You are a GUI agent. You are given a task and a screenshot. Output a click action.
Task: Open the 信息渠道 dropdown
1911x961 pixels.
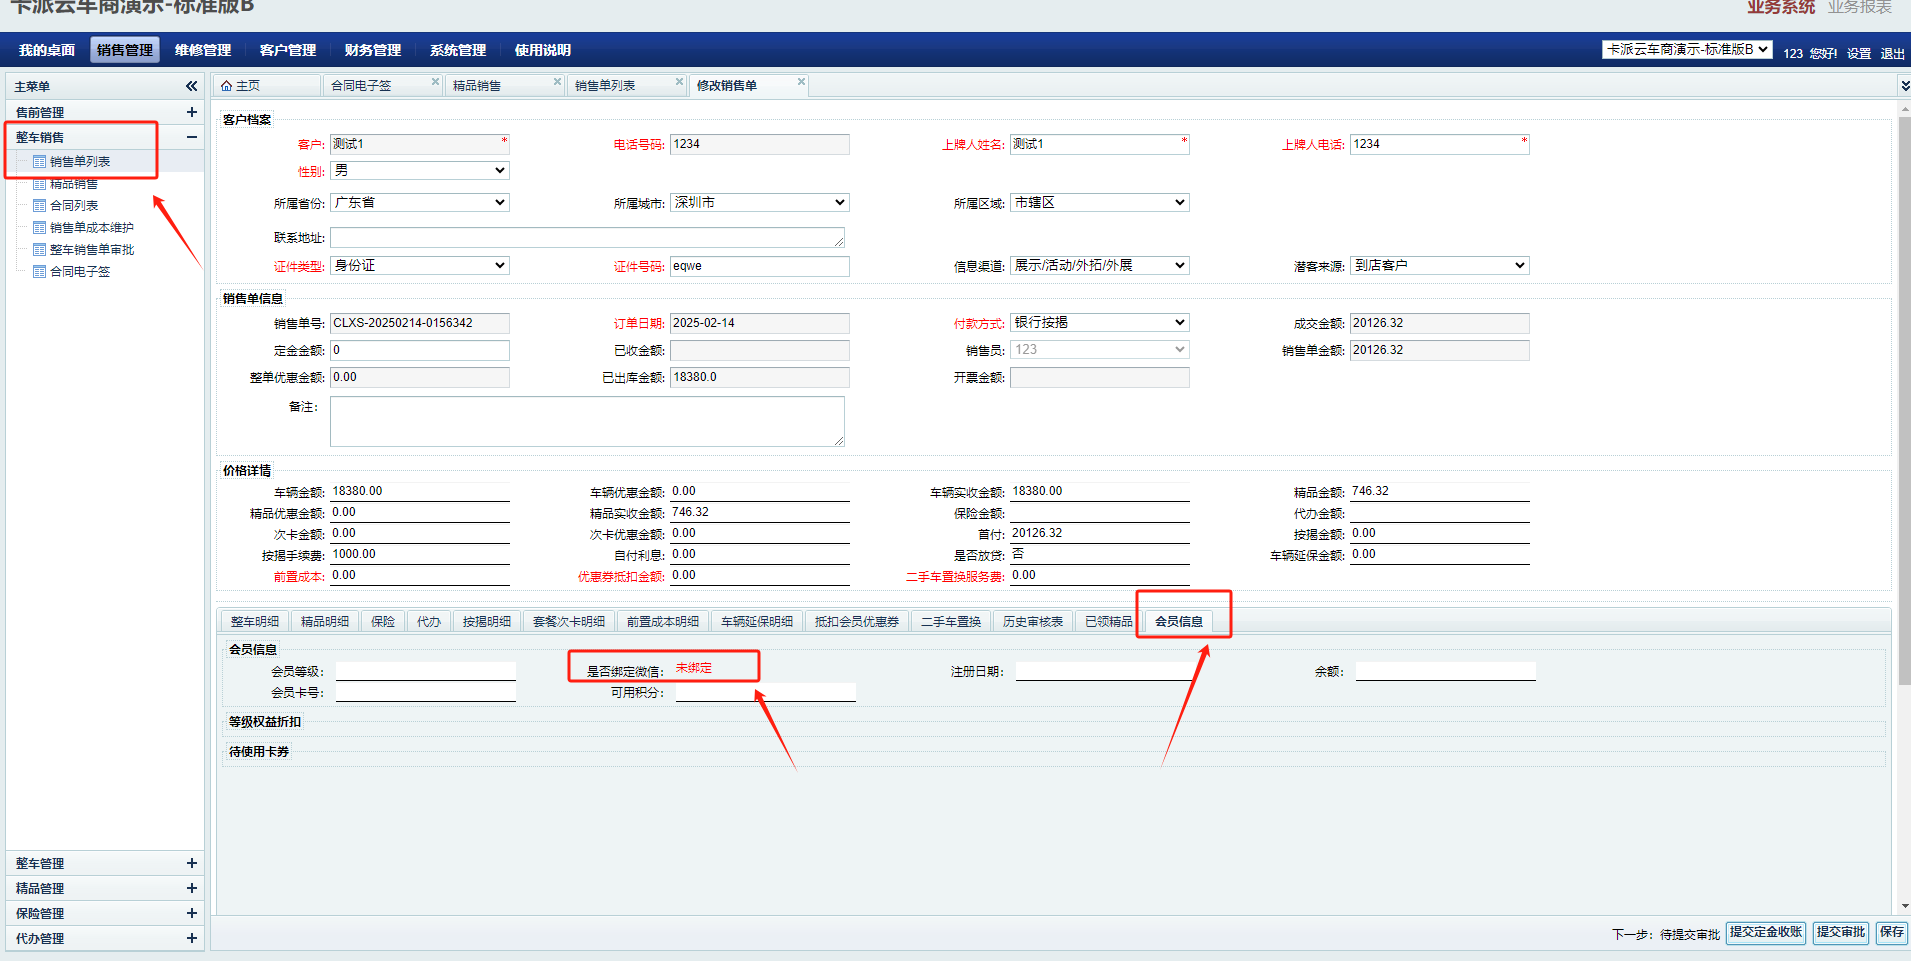point(1099,266)
